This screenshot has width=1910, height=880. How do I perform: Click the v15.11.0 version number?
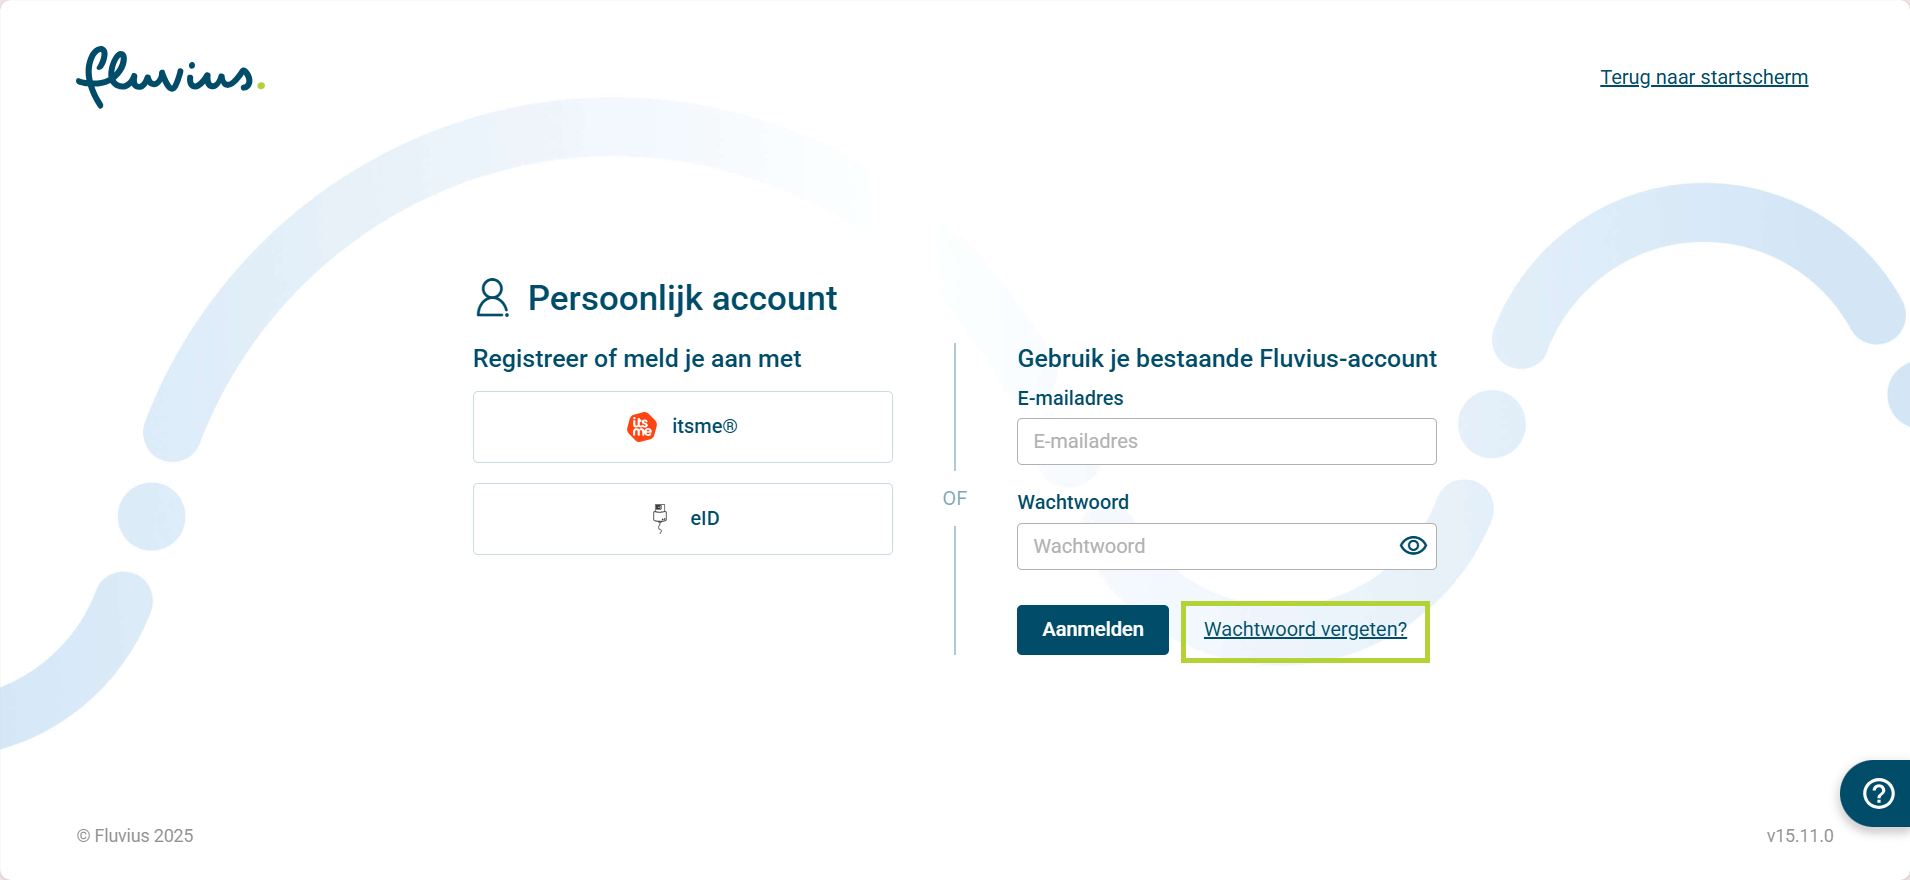tap(1799, 836)
